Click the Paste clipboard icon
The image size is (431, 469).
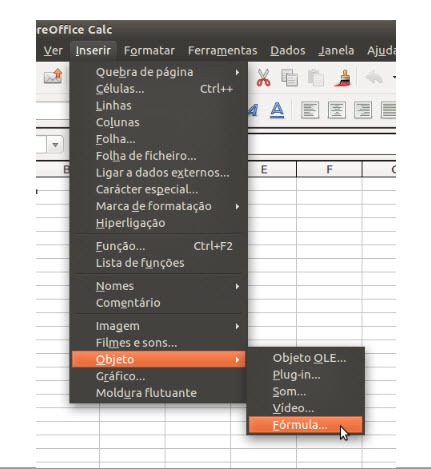pos(315,78)
